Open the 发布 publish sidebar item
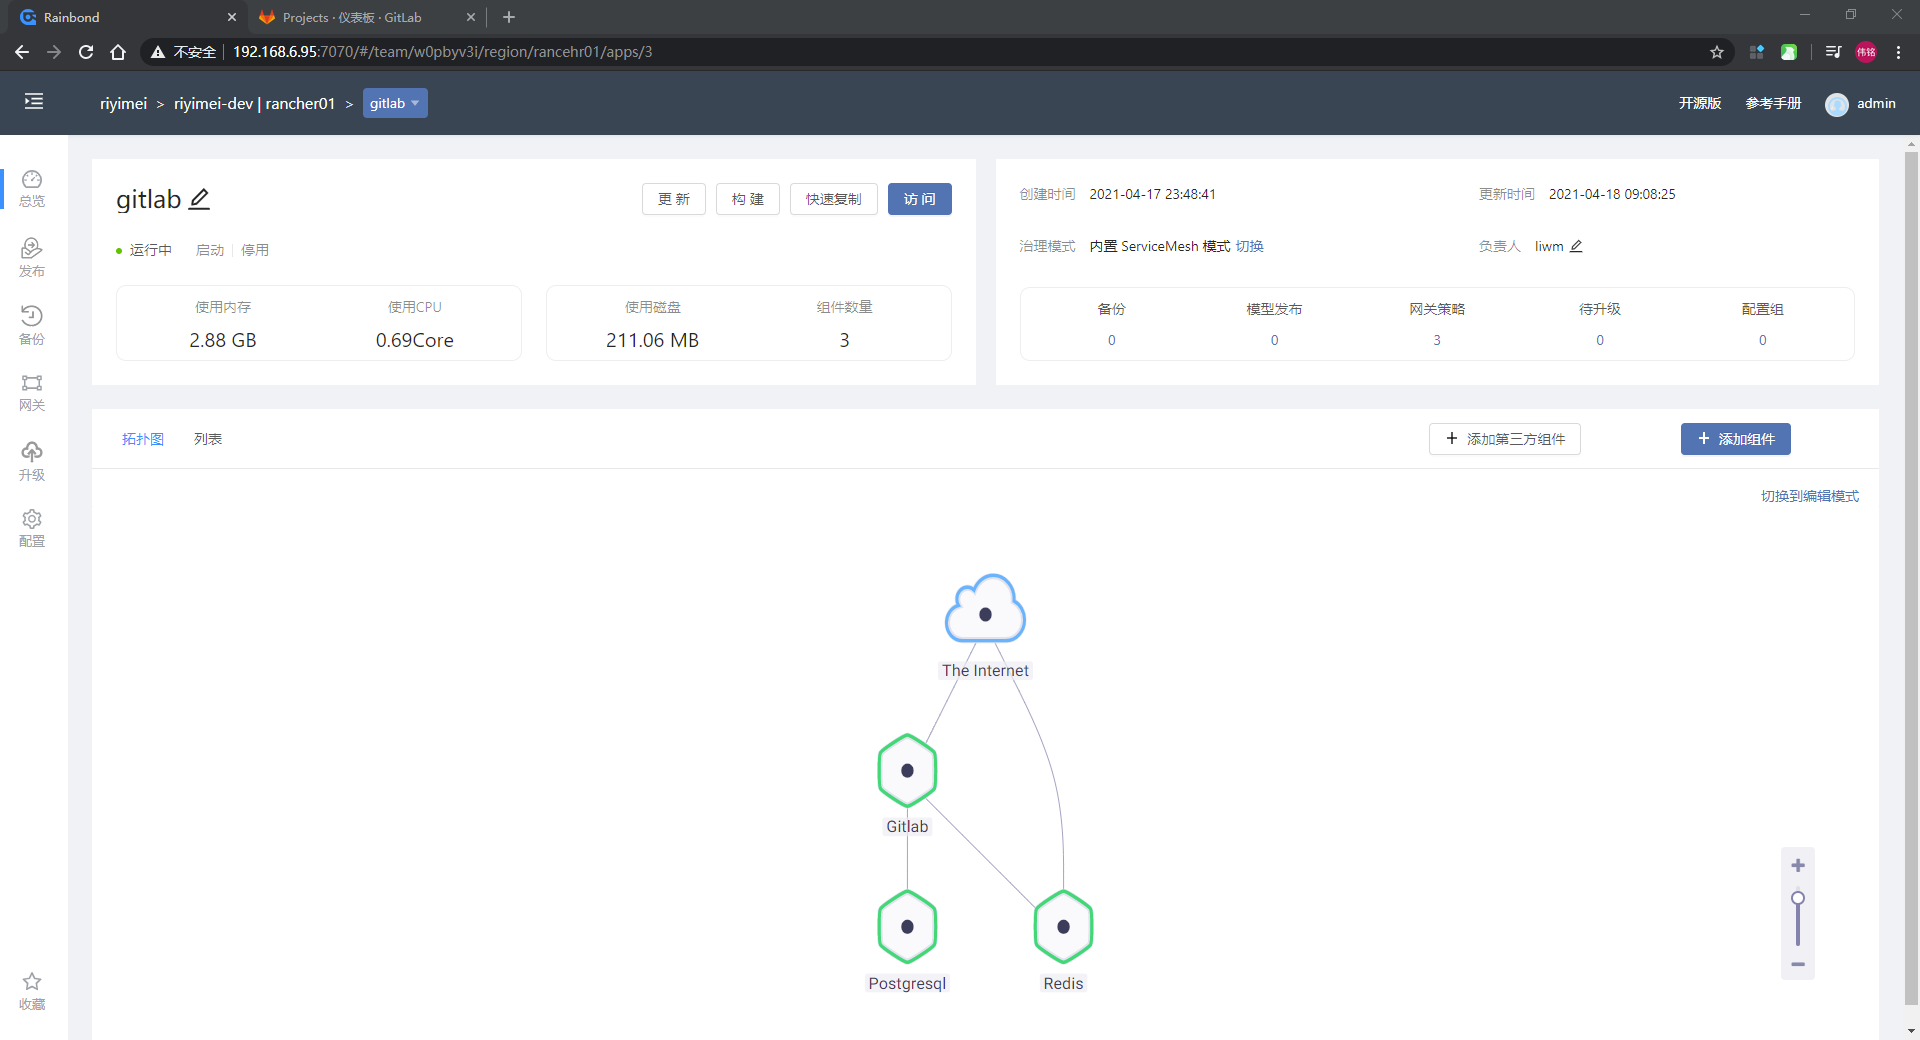This screenshot has width=1920, height=1040. [32, 257]
